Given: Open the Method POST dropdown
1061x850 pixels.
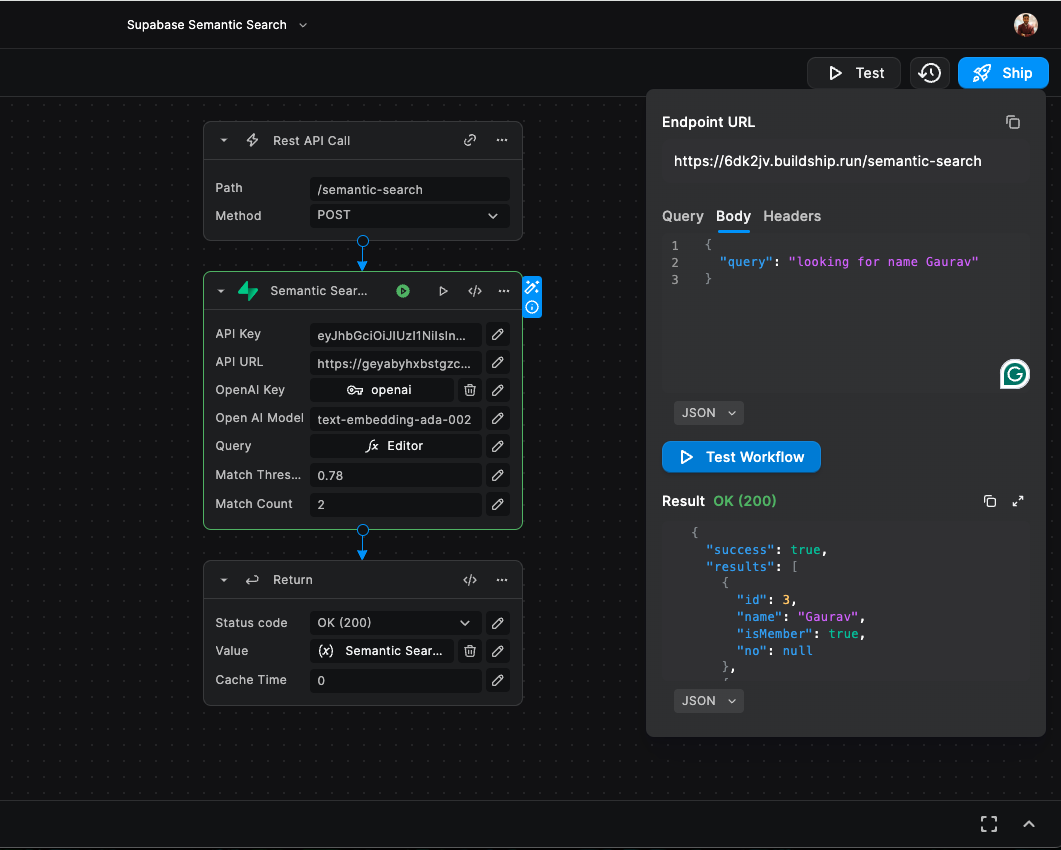Looking at the screenshot, I should point(409,216).
